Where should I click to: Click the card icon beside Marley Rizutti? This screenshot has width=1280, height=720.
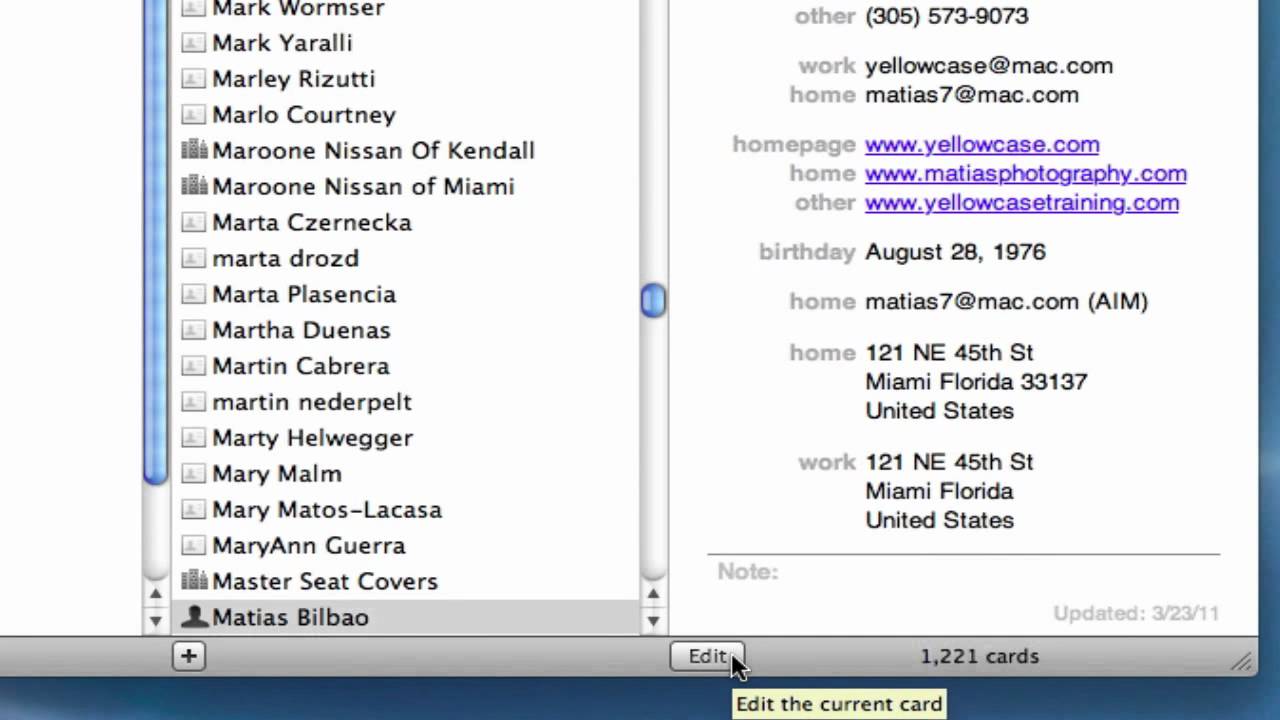pos(194,79)
